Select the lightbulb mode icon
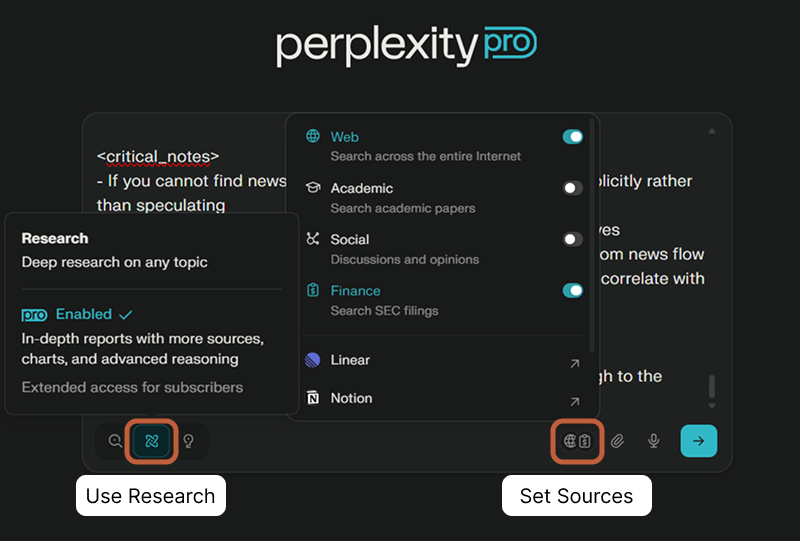This screenshot has height=541, width=800. pyautogui.click(x=188, y=441)
